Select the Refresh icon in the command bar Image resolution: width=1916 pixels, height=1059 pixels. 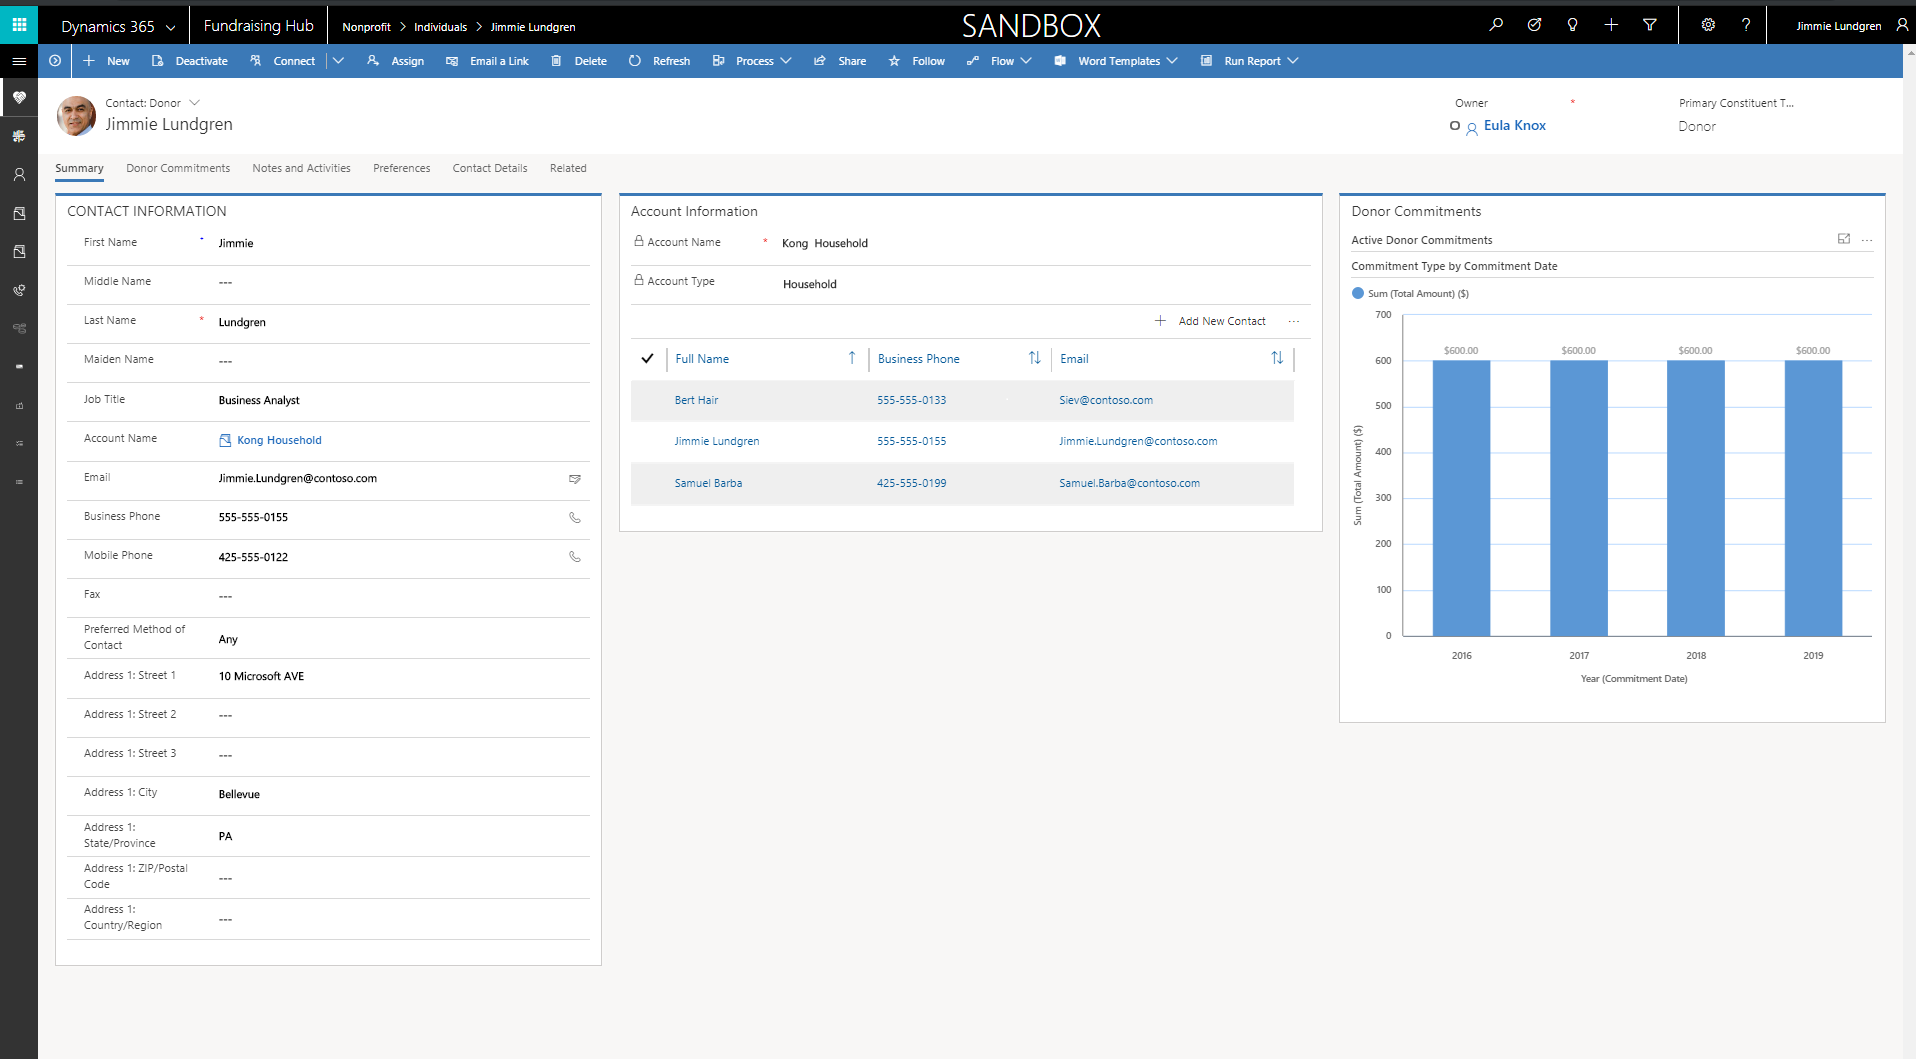(x=635, y=61)
